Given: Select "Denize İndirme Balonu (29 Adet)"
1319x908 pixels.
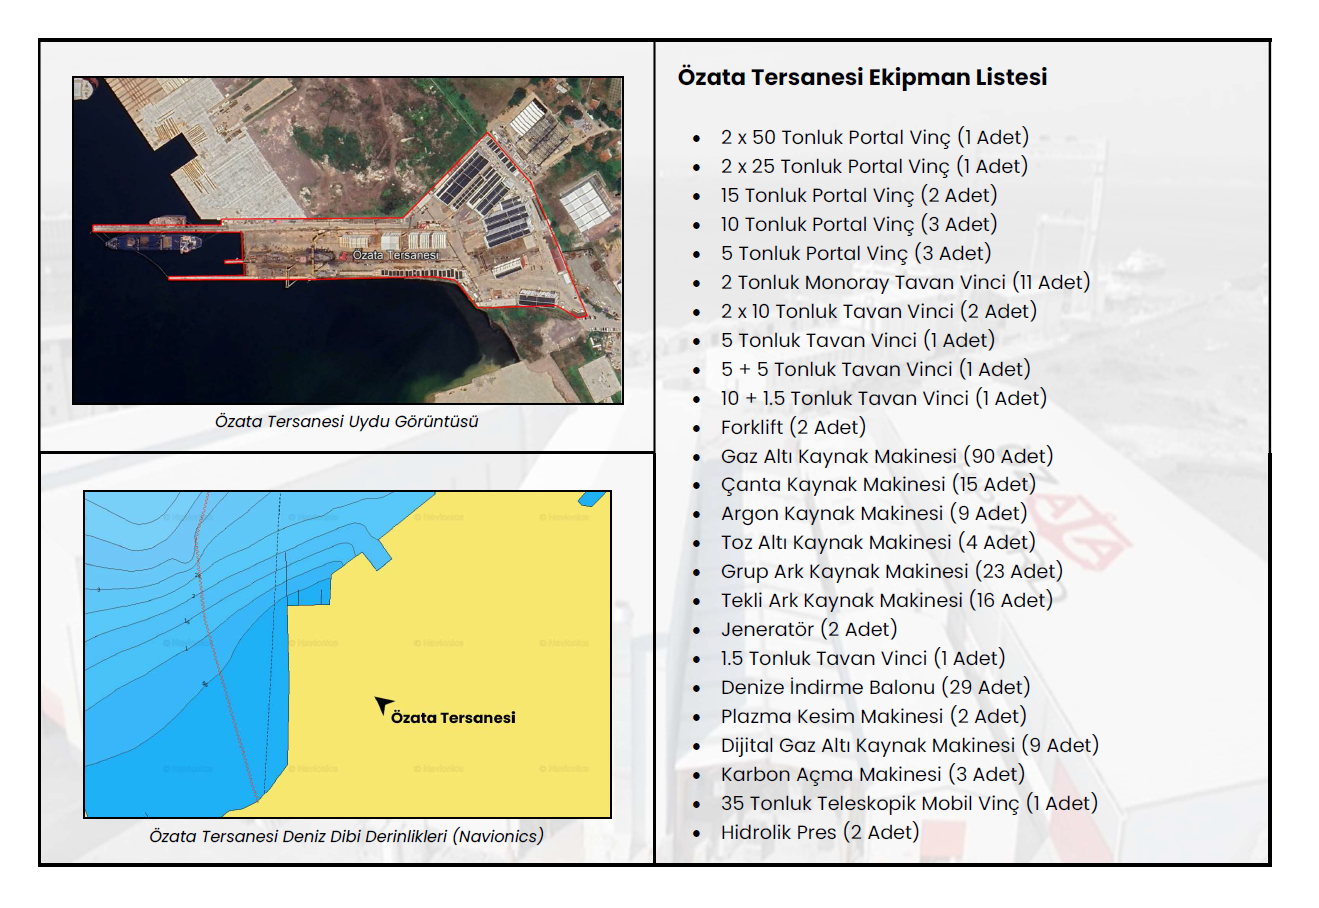Looking at the screenshot, I should point(875,687).
